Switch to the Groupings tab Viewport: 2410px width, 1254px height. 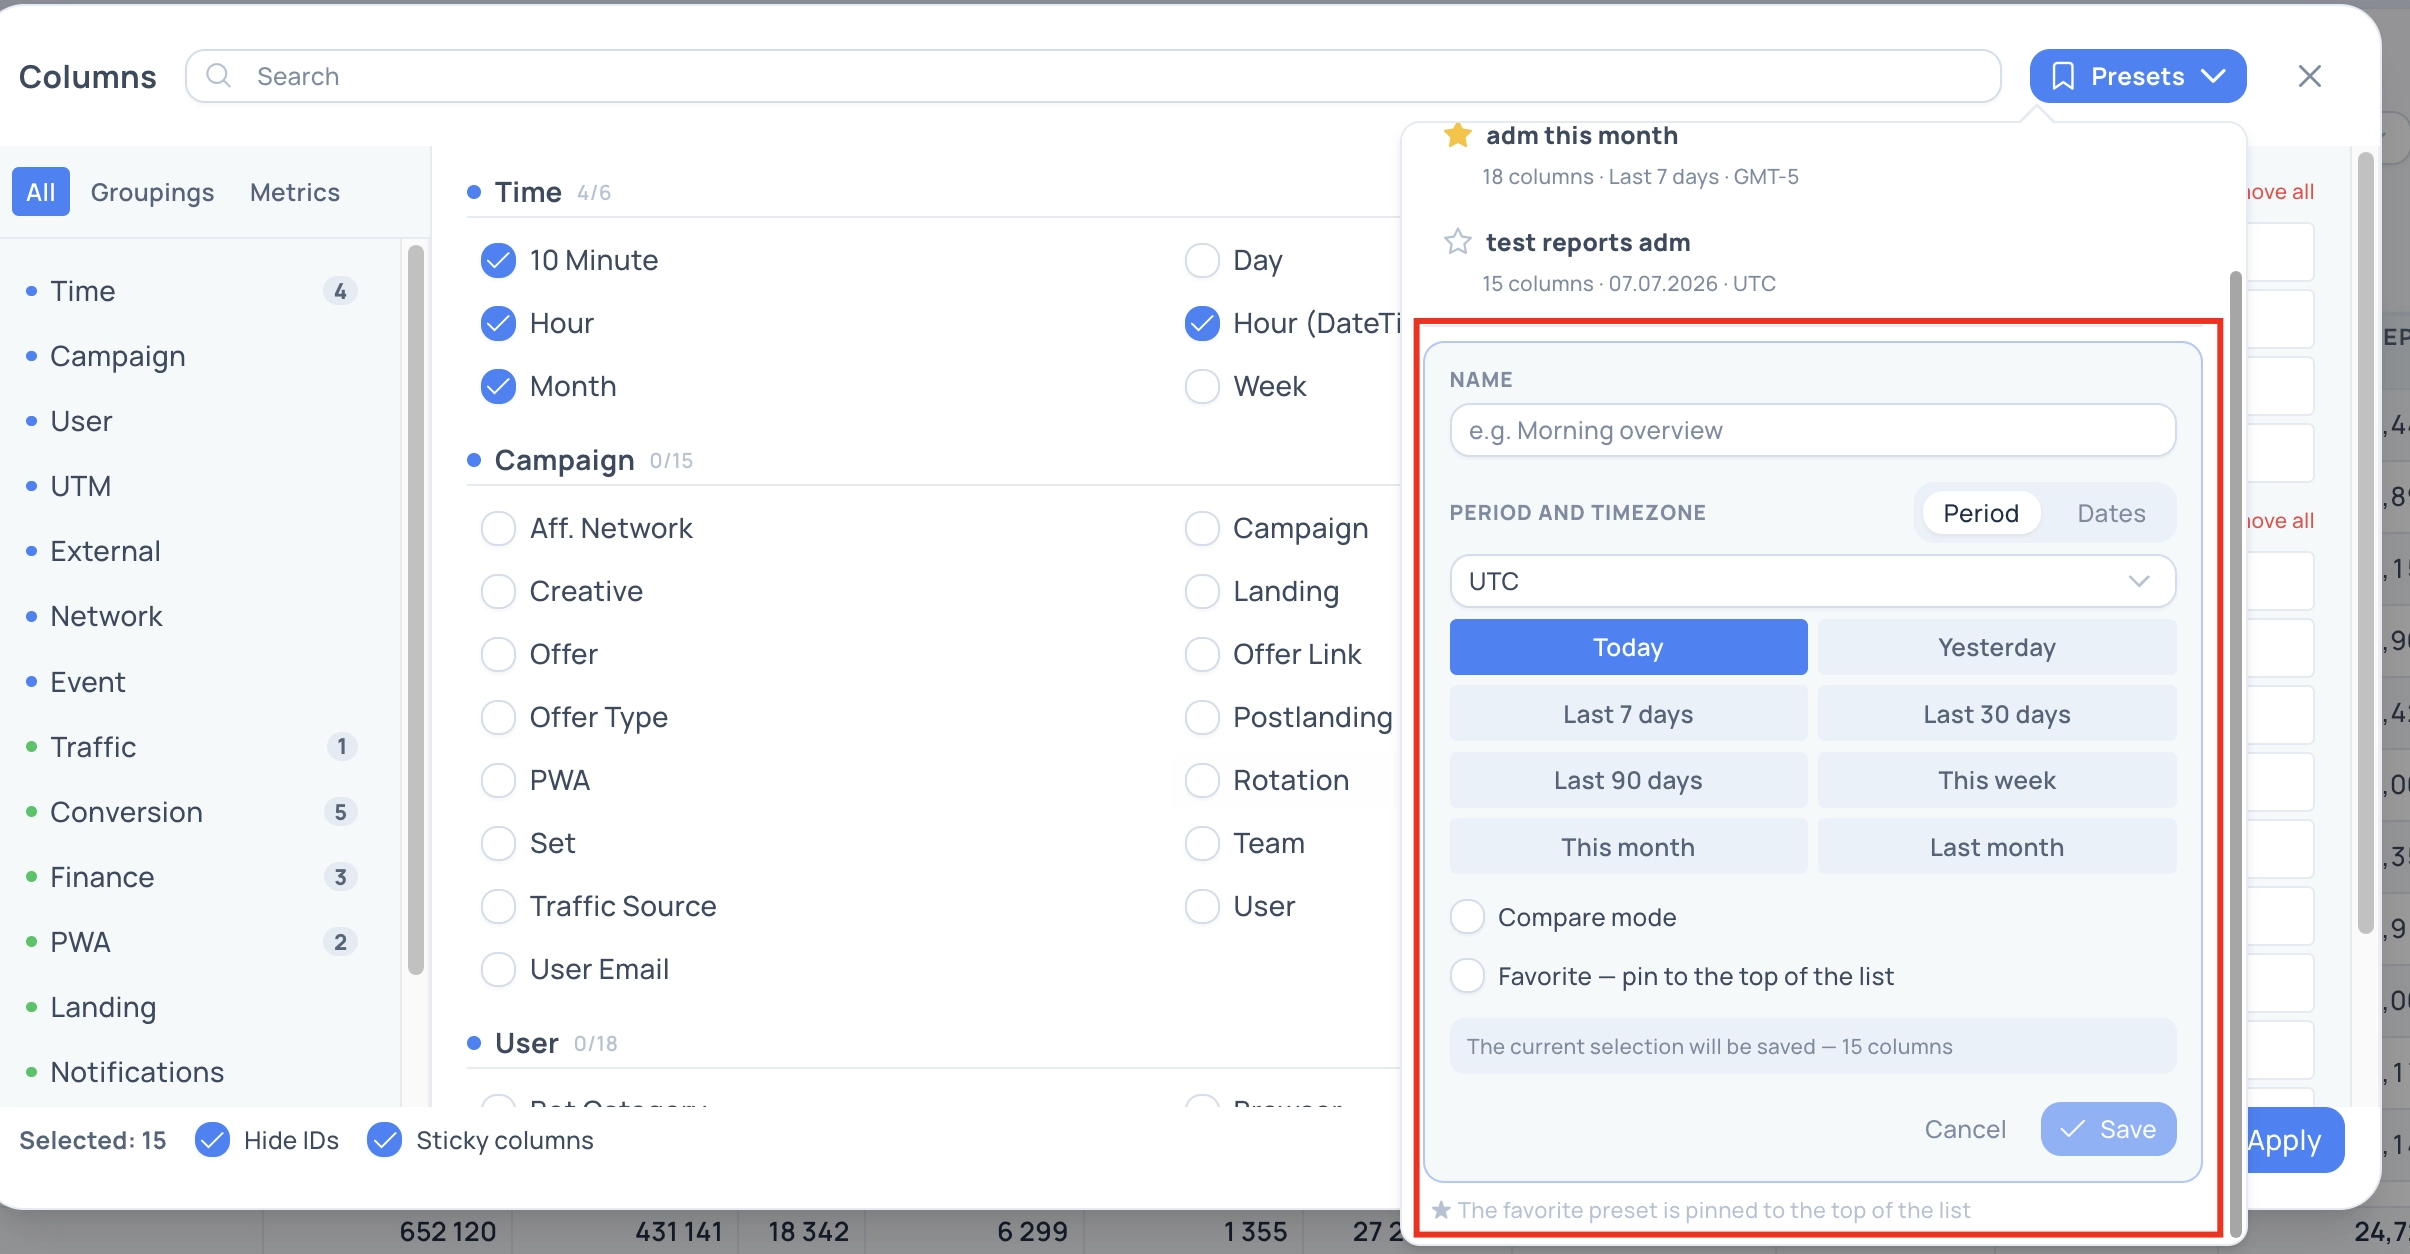(152, 192)
